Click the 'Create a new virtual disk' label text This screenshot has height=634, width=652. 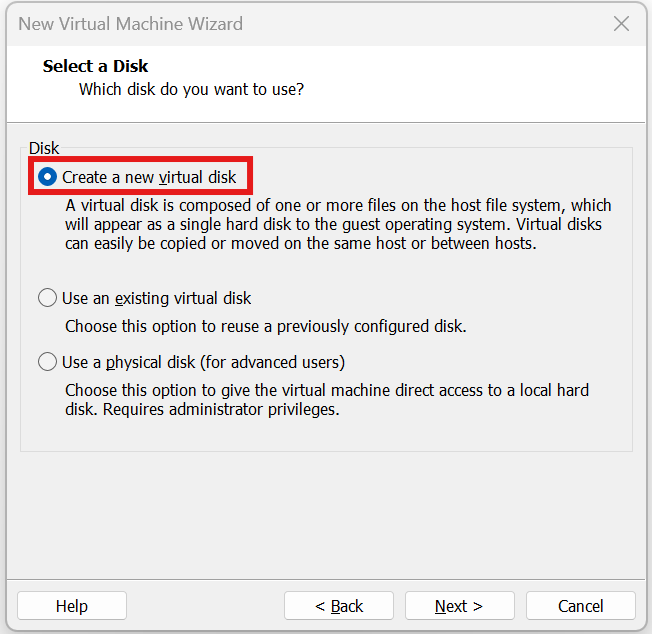click(x=149, y=177)
